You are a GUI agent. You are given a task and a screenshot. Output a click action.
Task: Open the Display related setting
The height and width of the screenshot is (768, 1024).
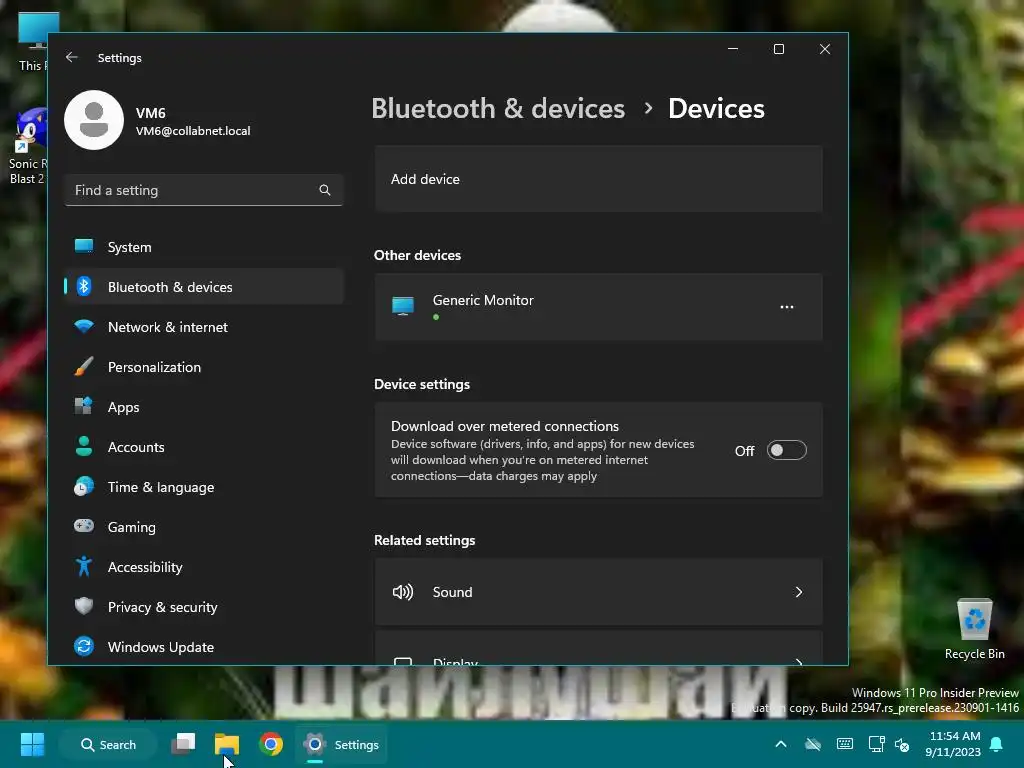598,648
